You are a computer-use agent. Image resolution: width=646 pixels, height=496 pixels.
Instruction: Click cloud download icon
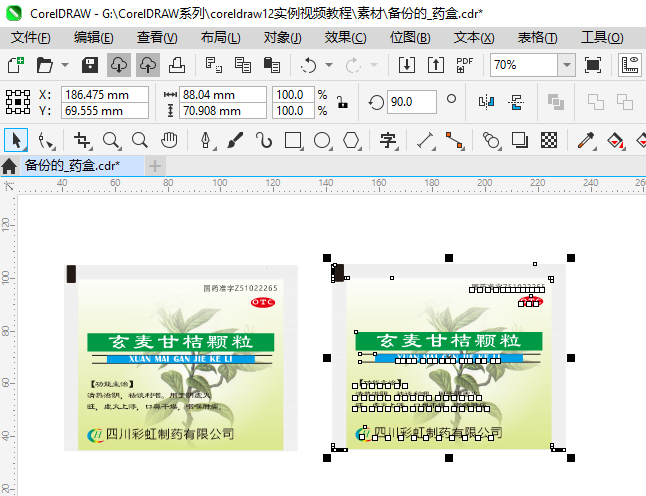(119, 65)
